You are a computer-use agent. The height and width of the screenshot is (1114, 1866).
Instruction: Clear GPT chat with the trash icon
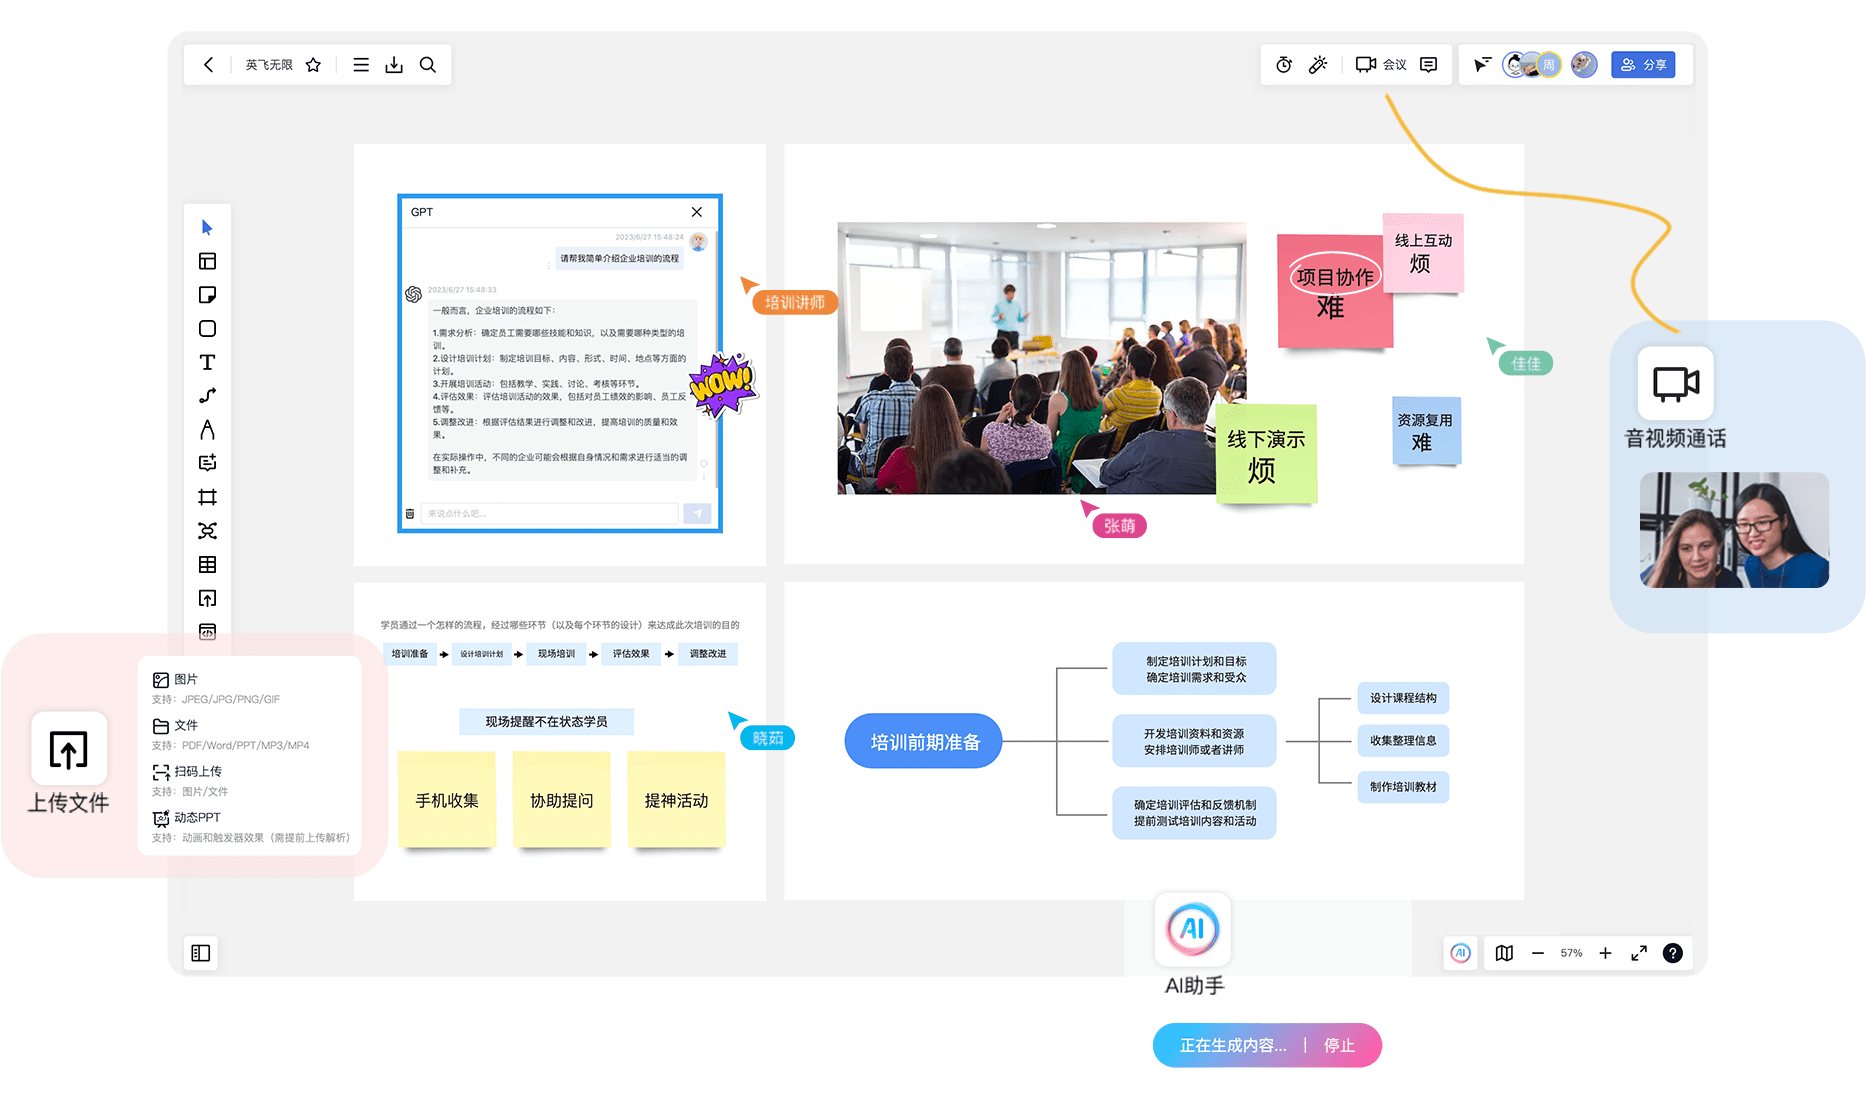point(409,513)
